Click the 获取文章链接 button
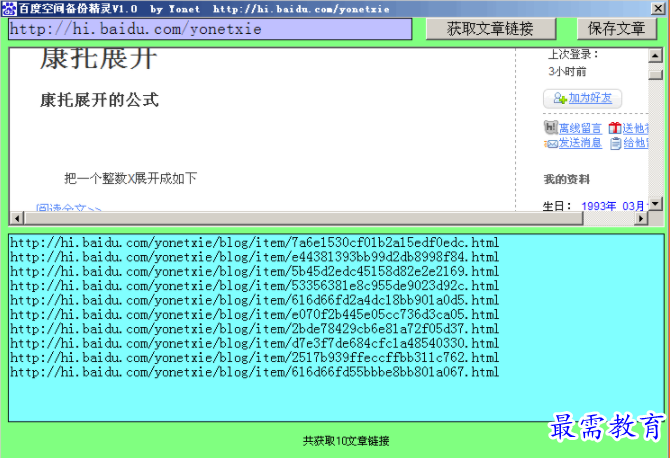This screenshot has height=458, width=672. click(491, 29)
